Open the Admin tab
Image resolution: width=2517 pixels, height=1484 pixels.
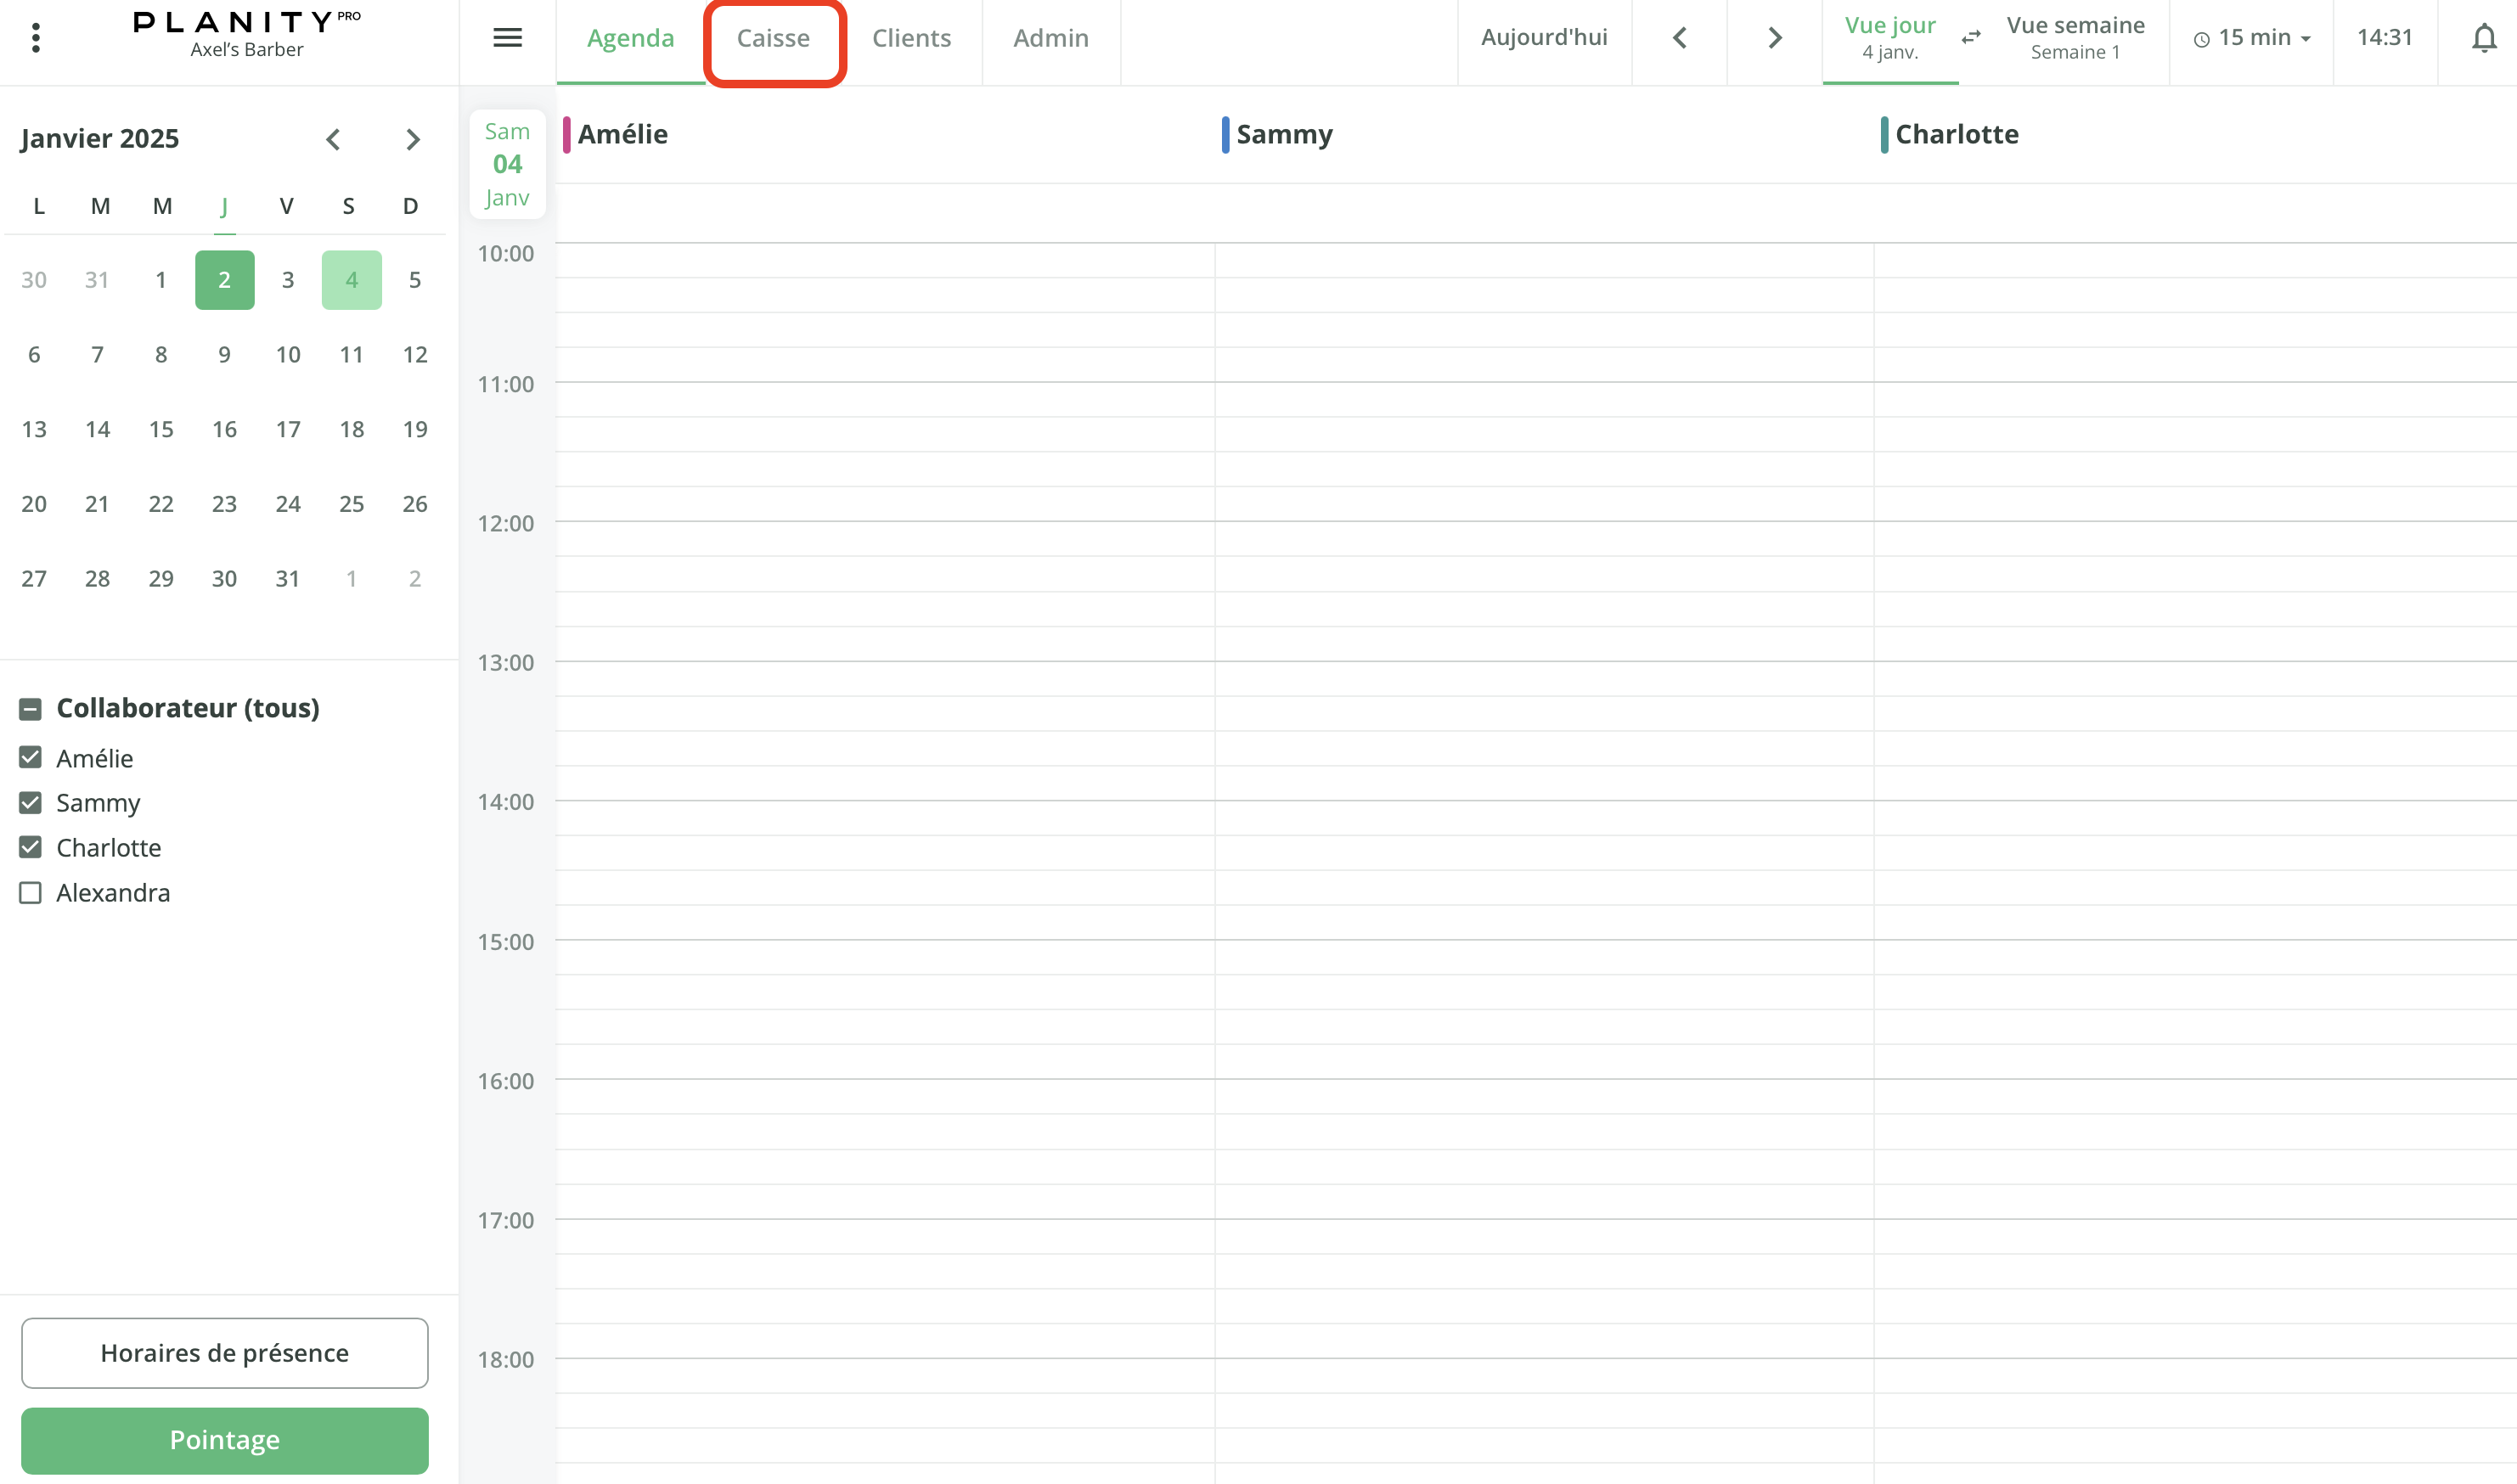click(x=1050, y=38)
